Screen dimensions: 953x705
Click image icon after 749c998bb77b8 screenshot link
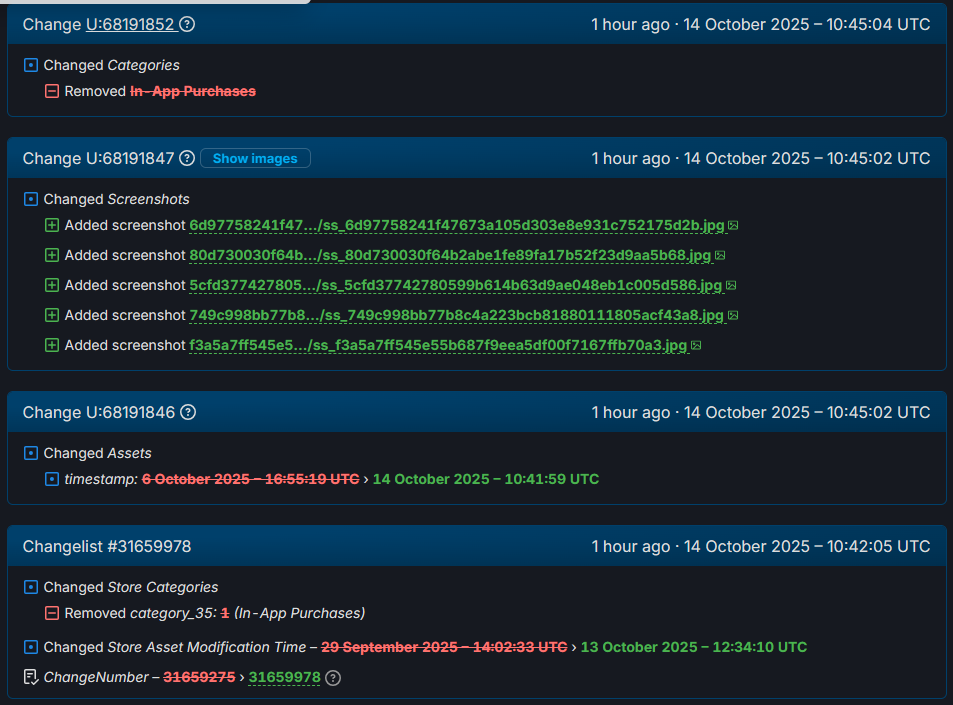733,316
